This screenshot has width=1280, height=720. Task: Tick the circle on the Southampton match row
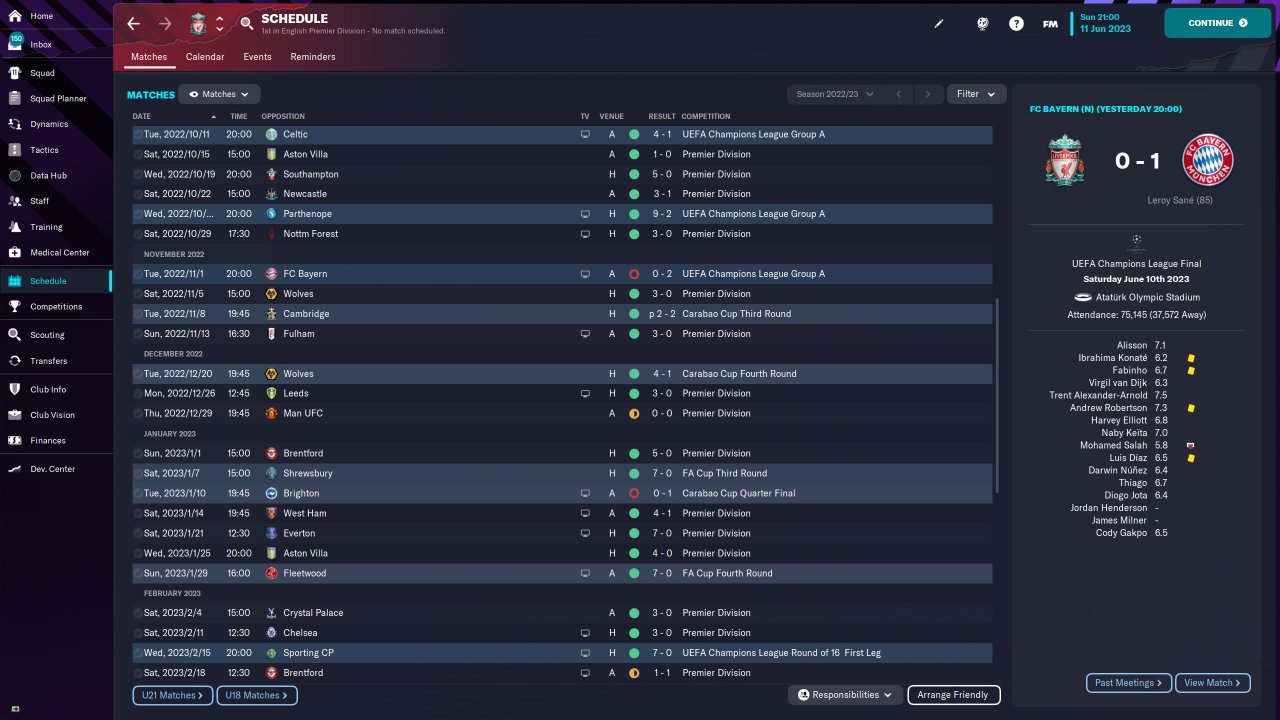(x=138, y=174)
